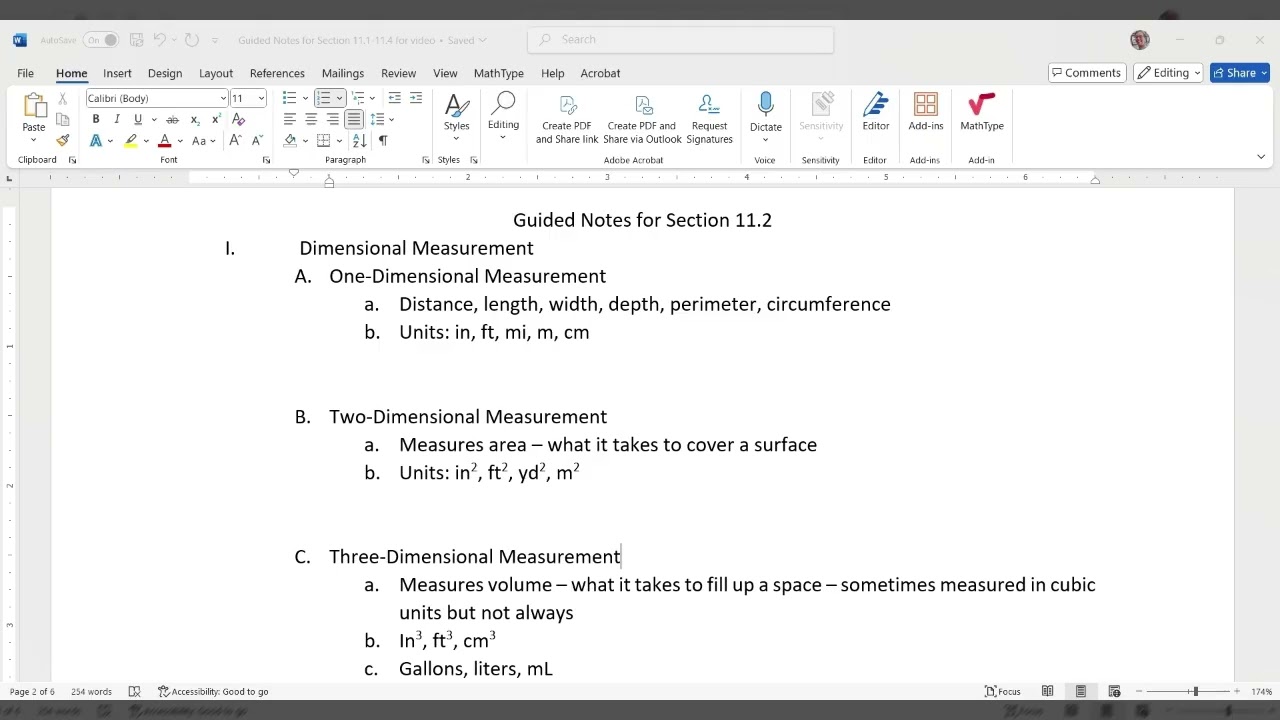The image size is (1280, 720).
Task: Click the user account profile picture
Action: pyautogui.click(x=1140, y=40)
